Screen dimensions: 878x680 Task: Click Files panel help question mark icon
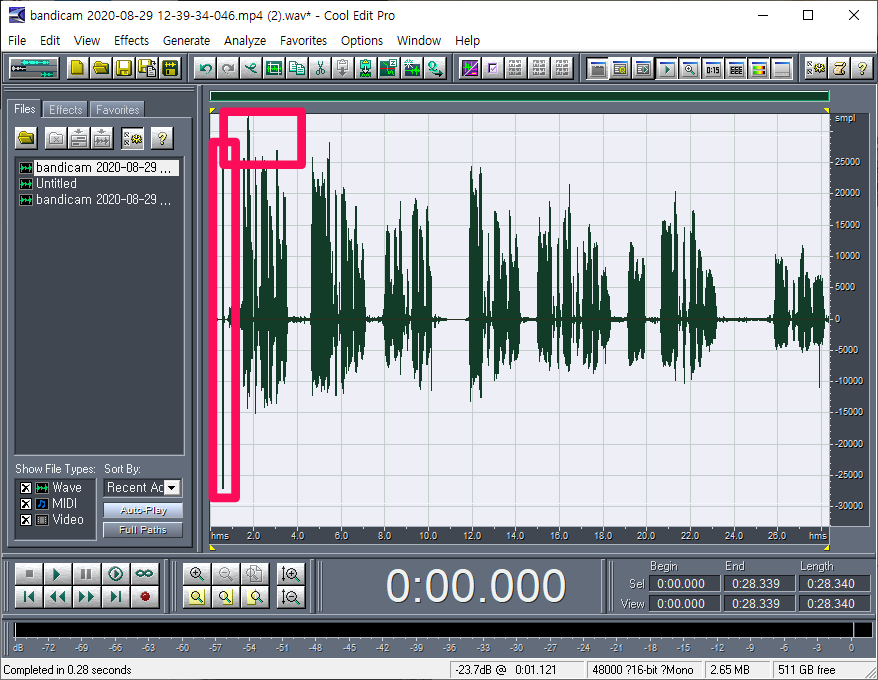pos(162,138)
